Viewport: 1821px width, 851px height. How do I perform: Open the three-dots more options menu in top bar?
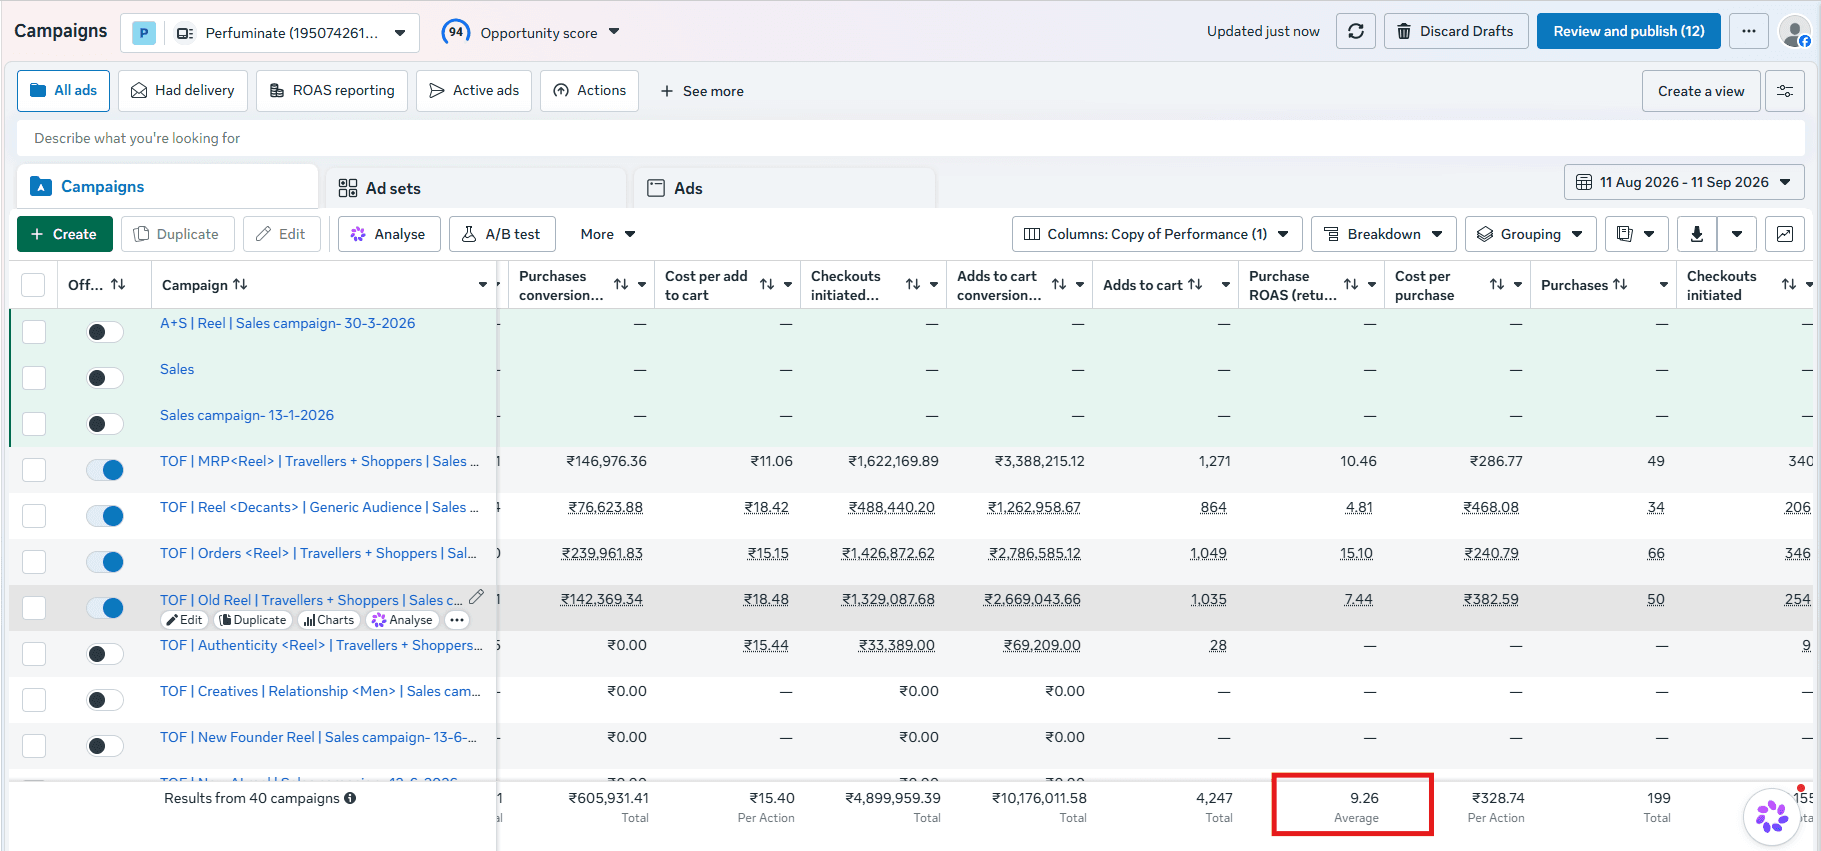pos(1748,31)
